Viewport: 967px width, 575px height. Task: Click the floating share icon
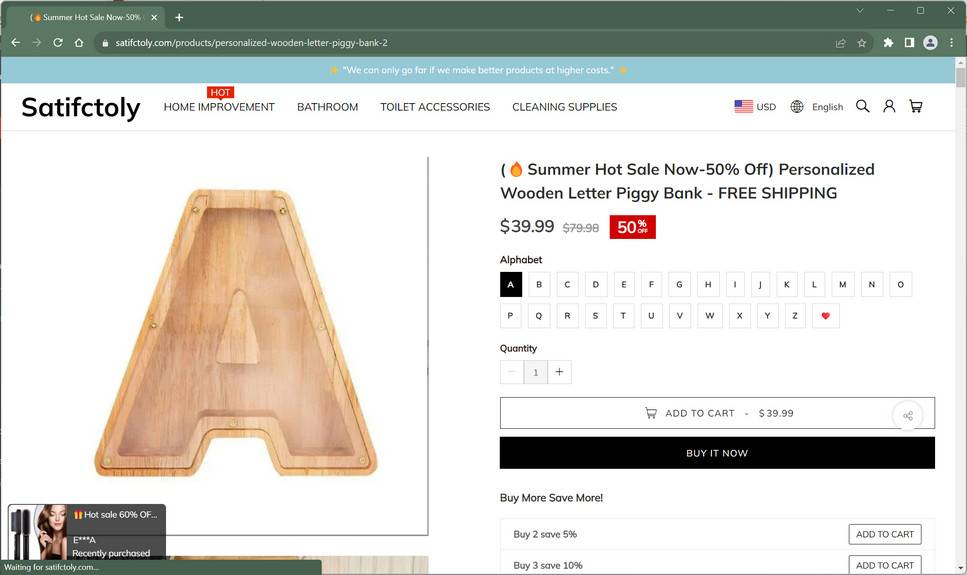(908, 415)
